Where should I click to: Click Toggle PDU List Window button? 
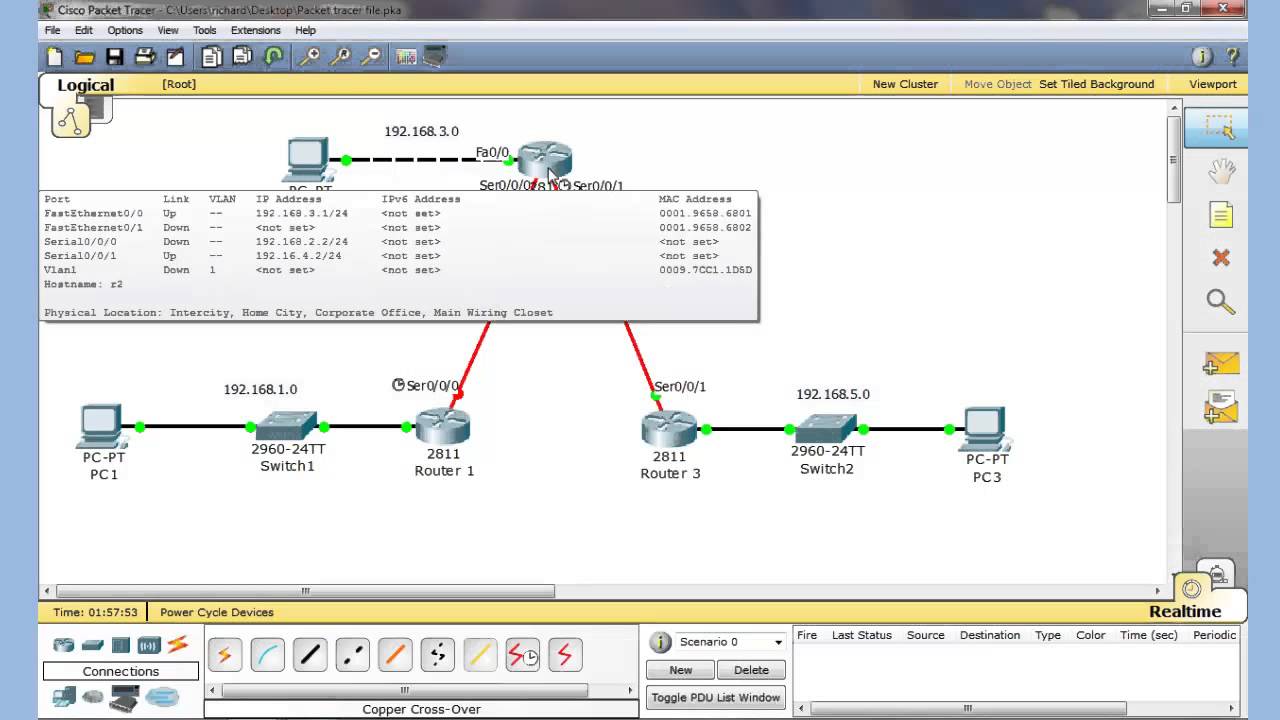coord(716,697)
